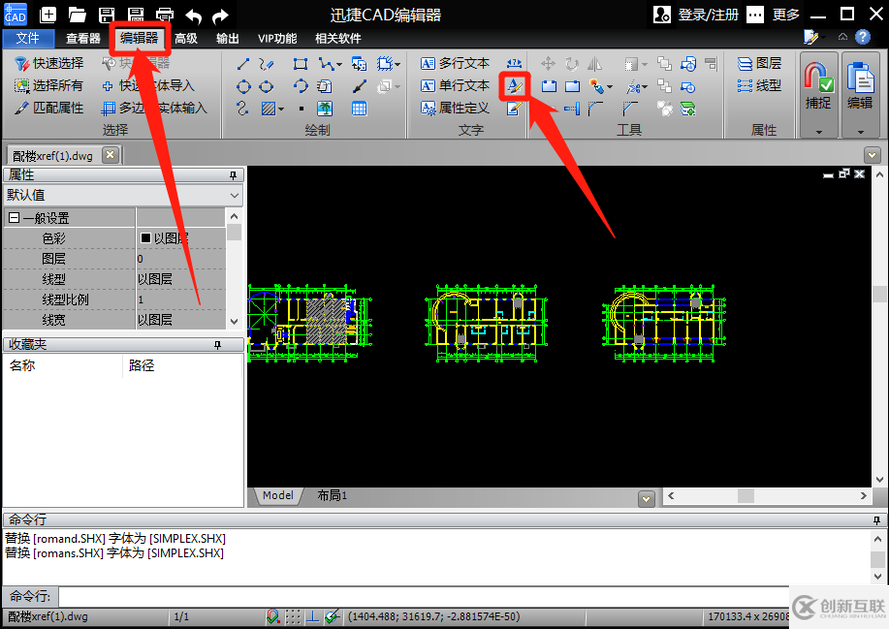The height and width of the screenshot is (629, 889).
Task: Toggle the 捕捉 magnet snap button
Action: pos(818,88)
